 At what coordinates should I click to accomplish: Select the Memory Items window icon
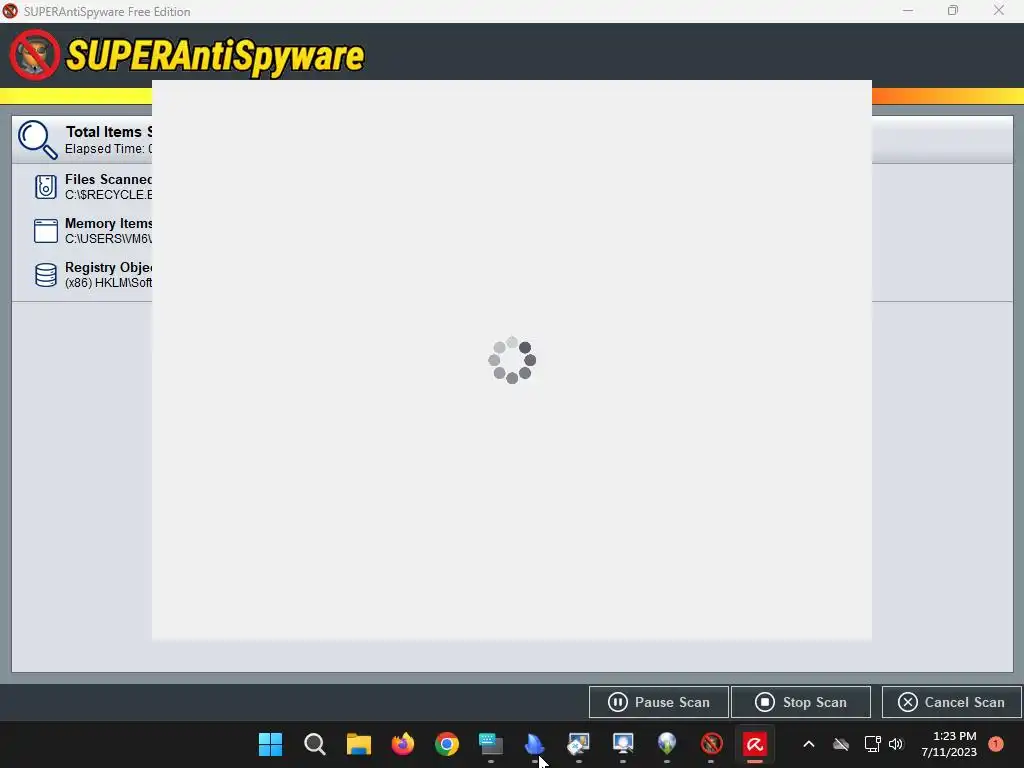click(x=45, y=231)
